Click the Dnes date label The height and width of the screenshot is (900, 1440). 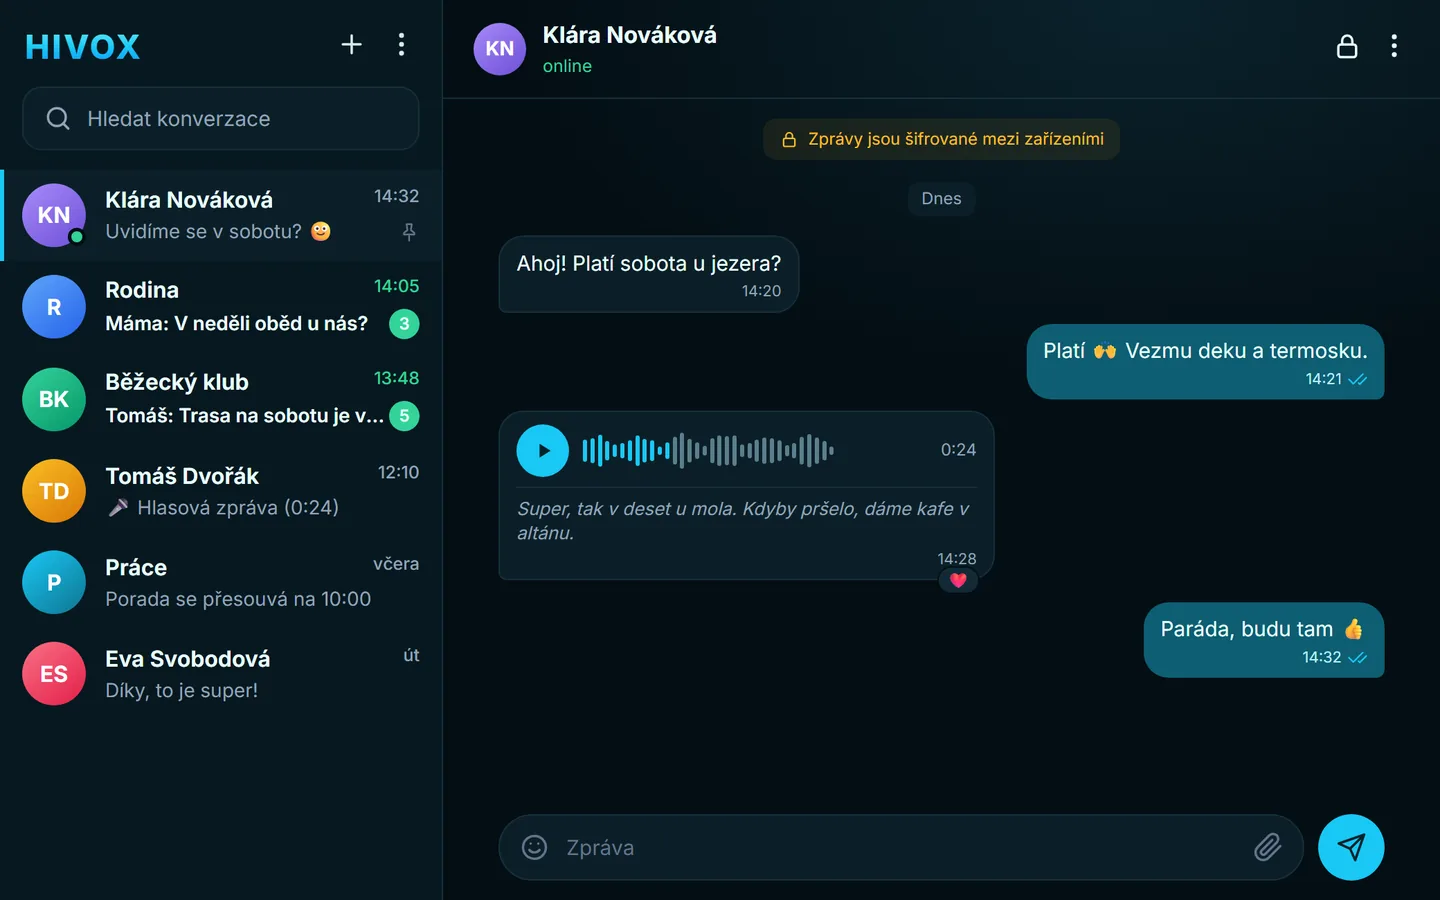click(941, 198)
